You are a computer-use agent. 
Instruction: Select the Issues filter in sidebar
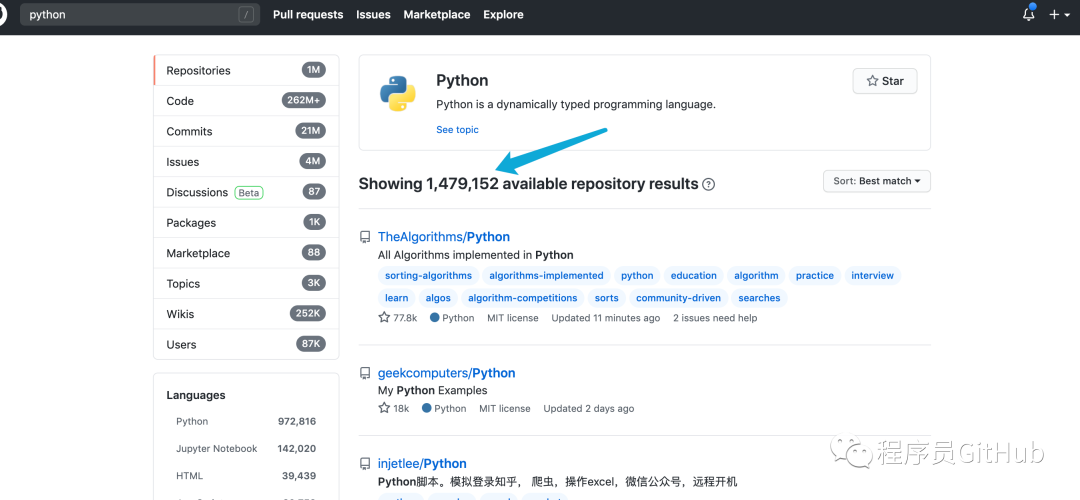183,162
